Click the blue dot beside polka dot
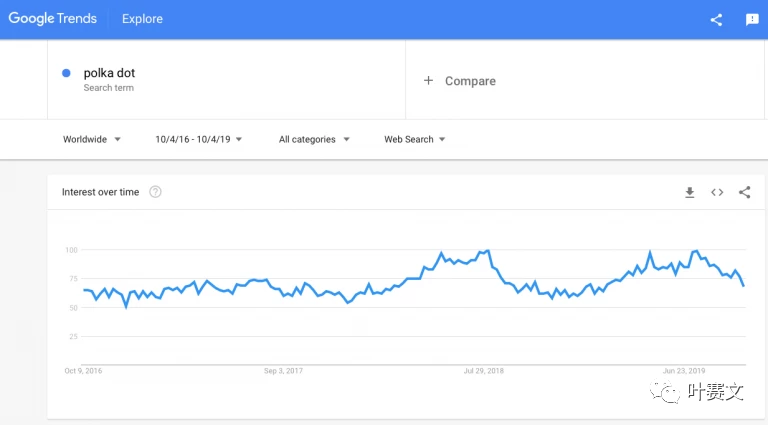The width and height of the screenshot is (768, 425). coord(66,73)
